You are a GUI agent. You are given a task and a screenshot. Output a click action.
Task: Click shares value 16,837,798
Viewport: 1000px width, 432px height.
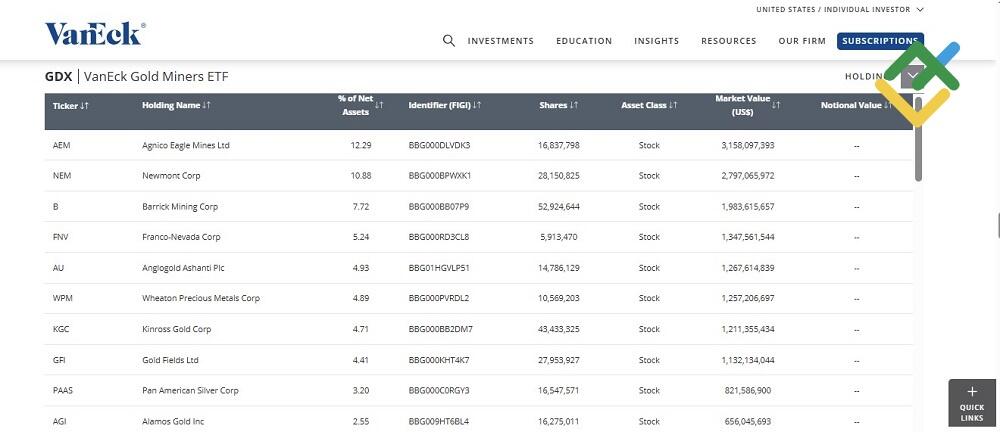point(559,145)
